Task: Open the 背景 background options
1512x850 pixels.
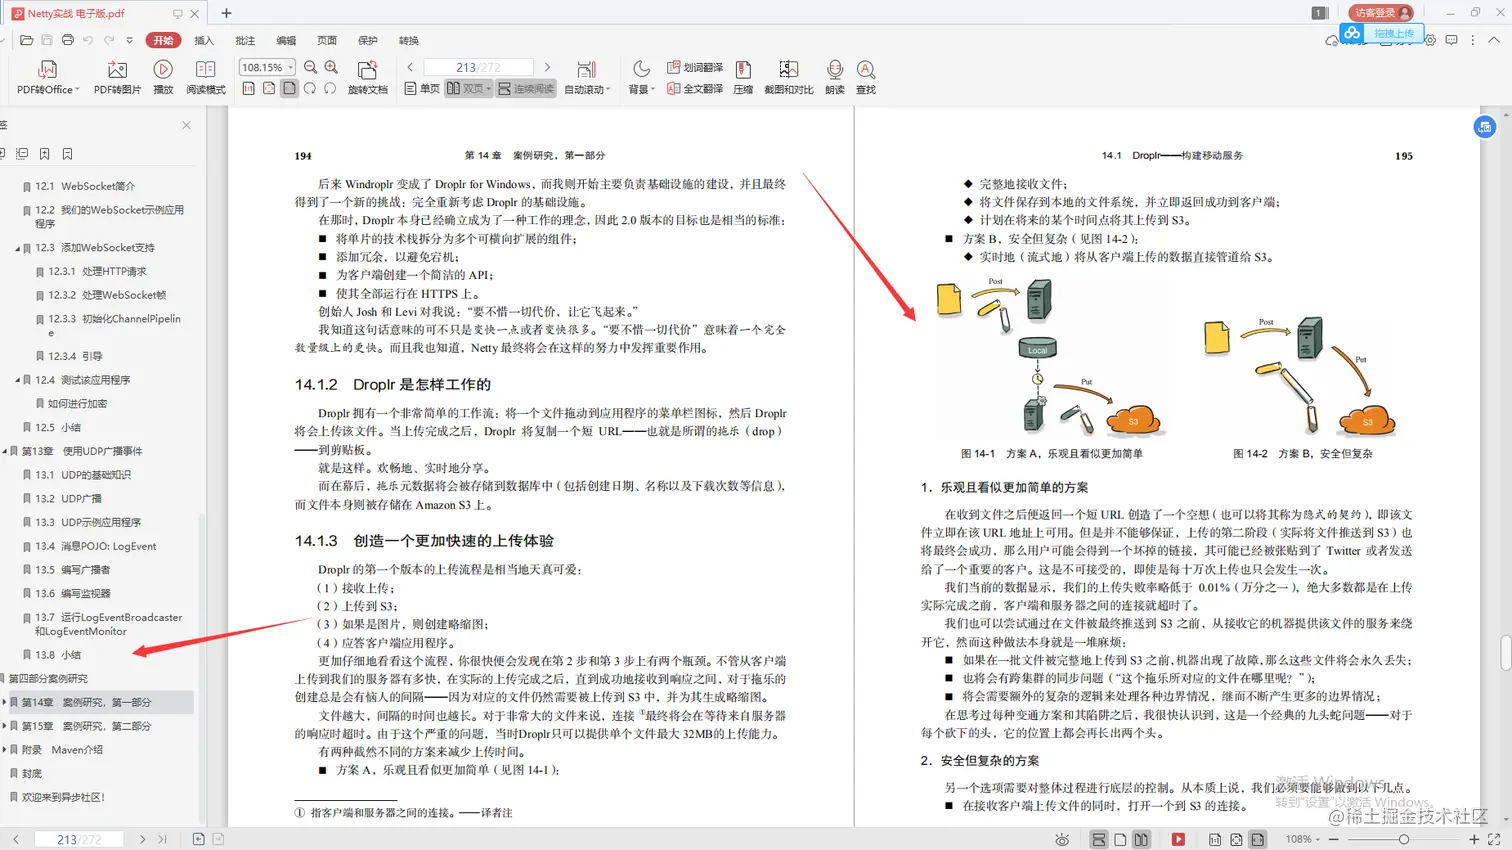Action: coord(641,77)
